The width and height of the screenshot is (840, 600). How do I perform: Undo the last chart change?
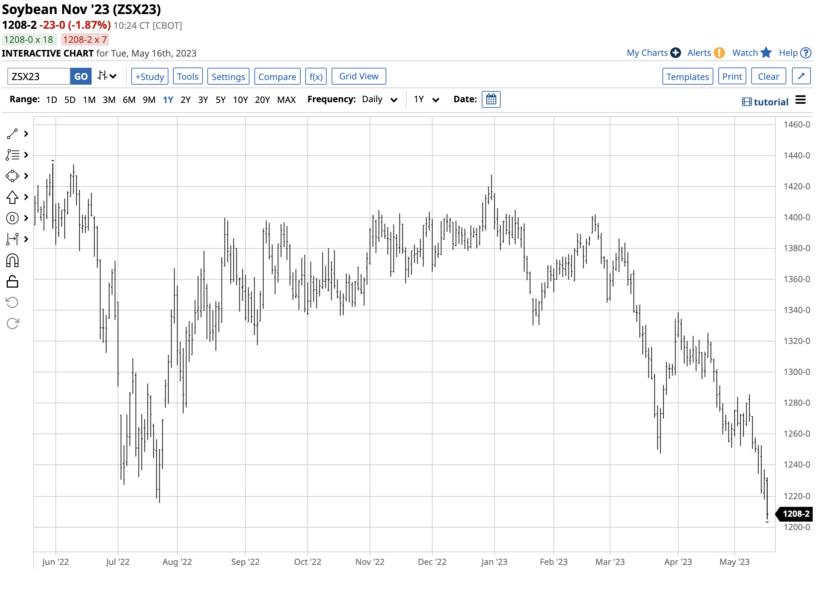[12, 304]
